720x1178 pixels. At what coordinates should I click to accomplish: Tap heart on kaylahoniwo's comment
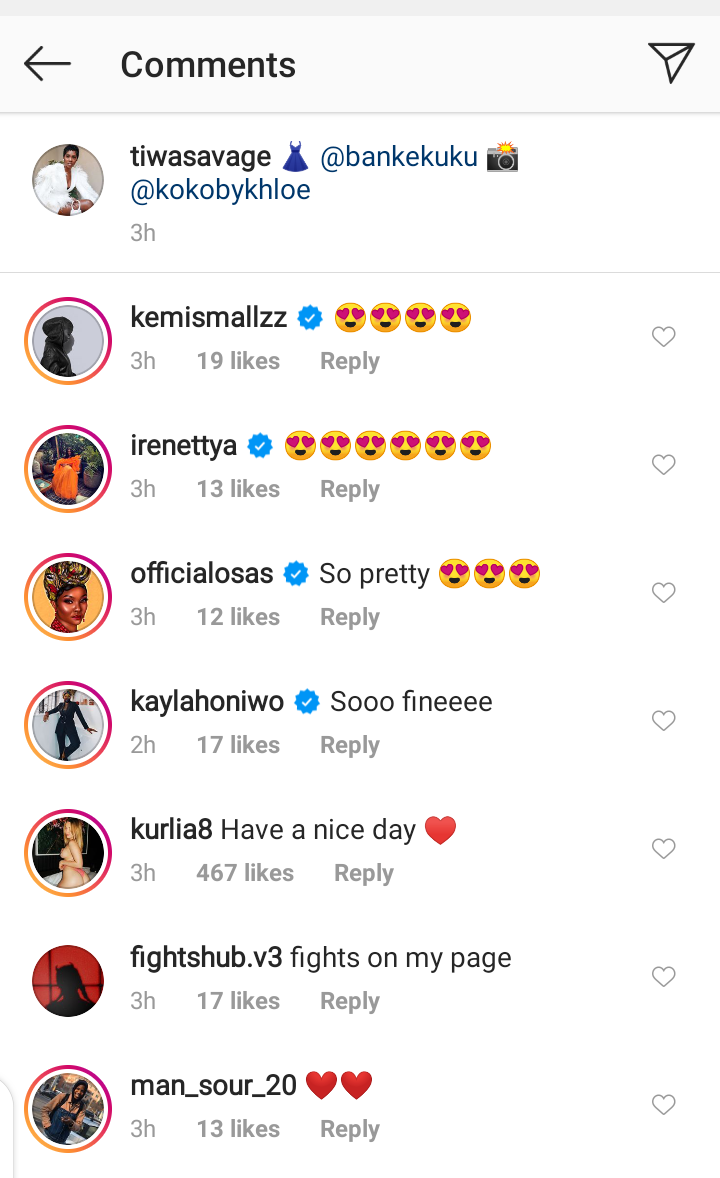pos(664,721)
